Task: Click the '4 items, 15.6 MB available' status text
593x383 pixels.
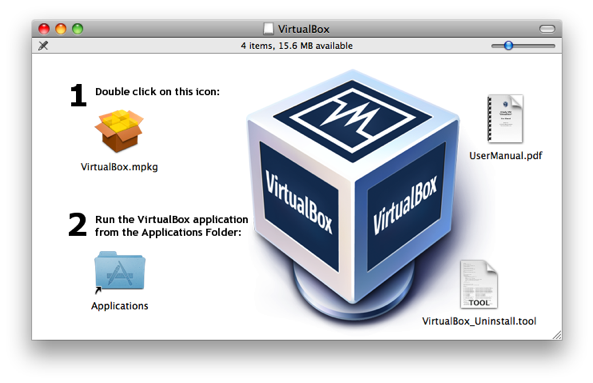Action: pos(296,46)
